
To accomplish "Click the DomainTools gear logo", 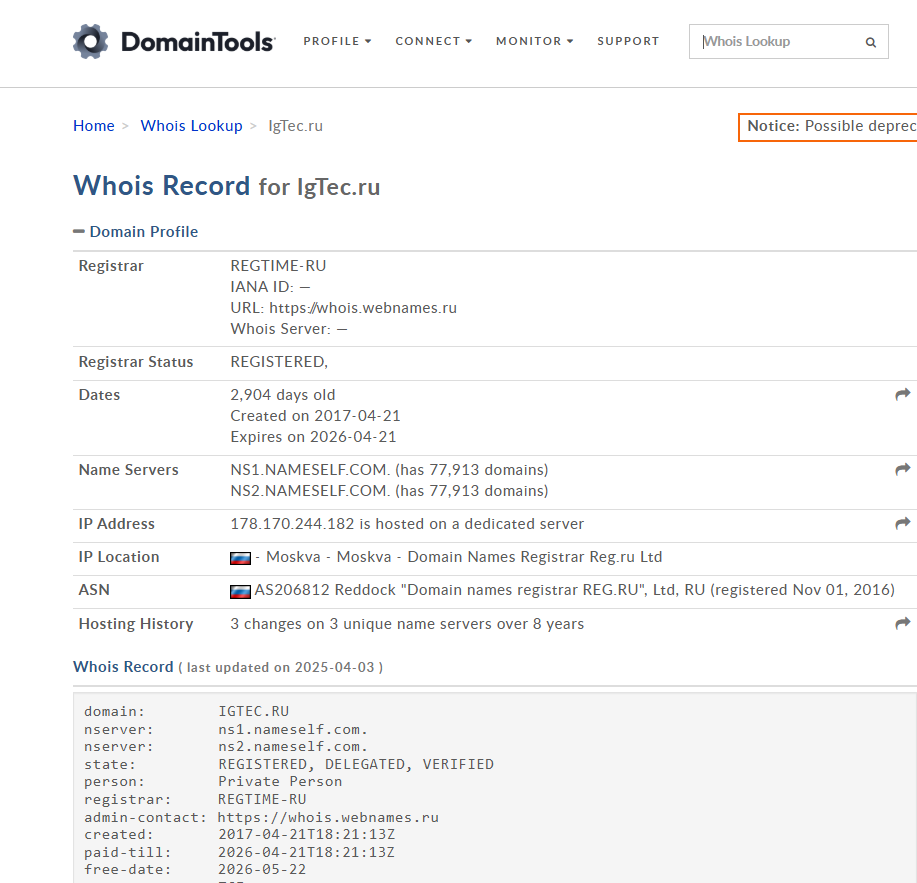I will pos(91,42).
